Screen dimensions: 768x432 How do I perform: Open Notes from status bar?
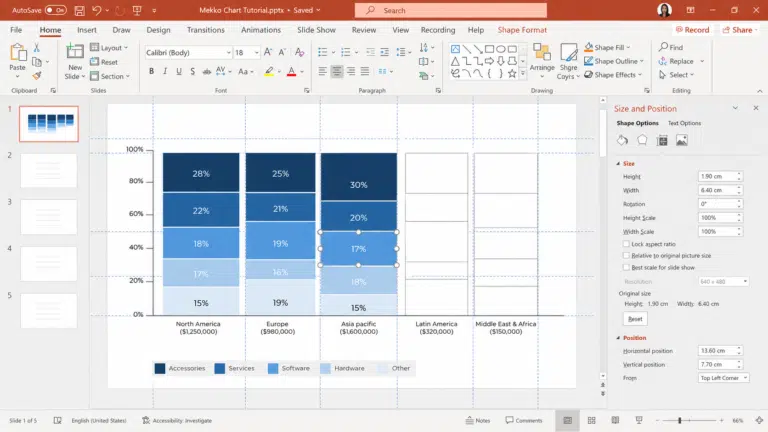click(x=478, y=420)
